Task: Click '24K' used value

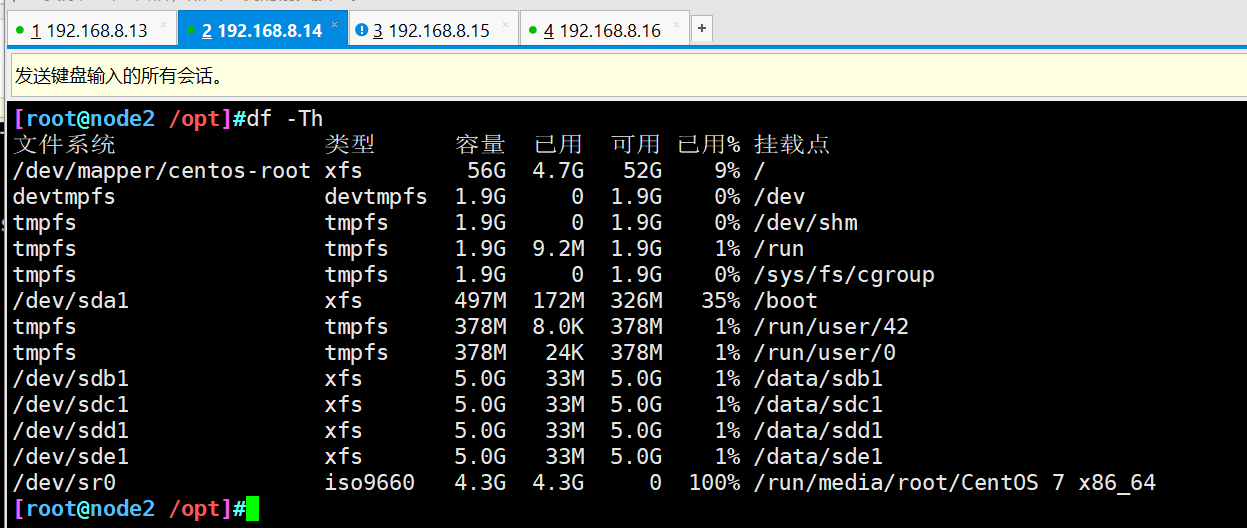Action: click(x=564, y=353)
